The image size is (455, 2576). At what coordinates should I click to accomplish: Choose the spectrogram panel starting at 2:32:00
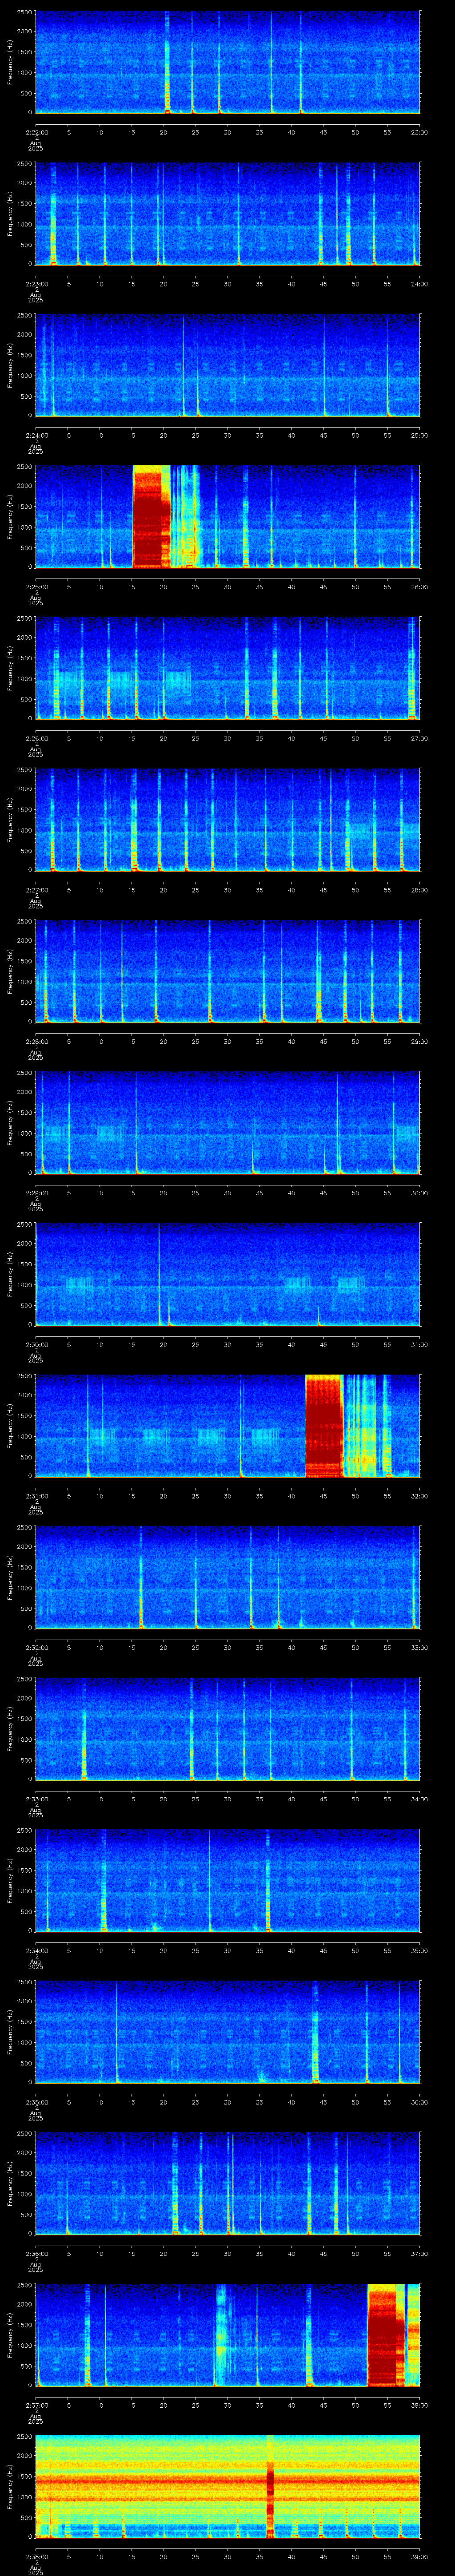tap(228, 1577)
